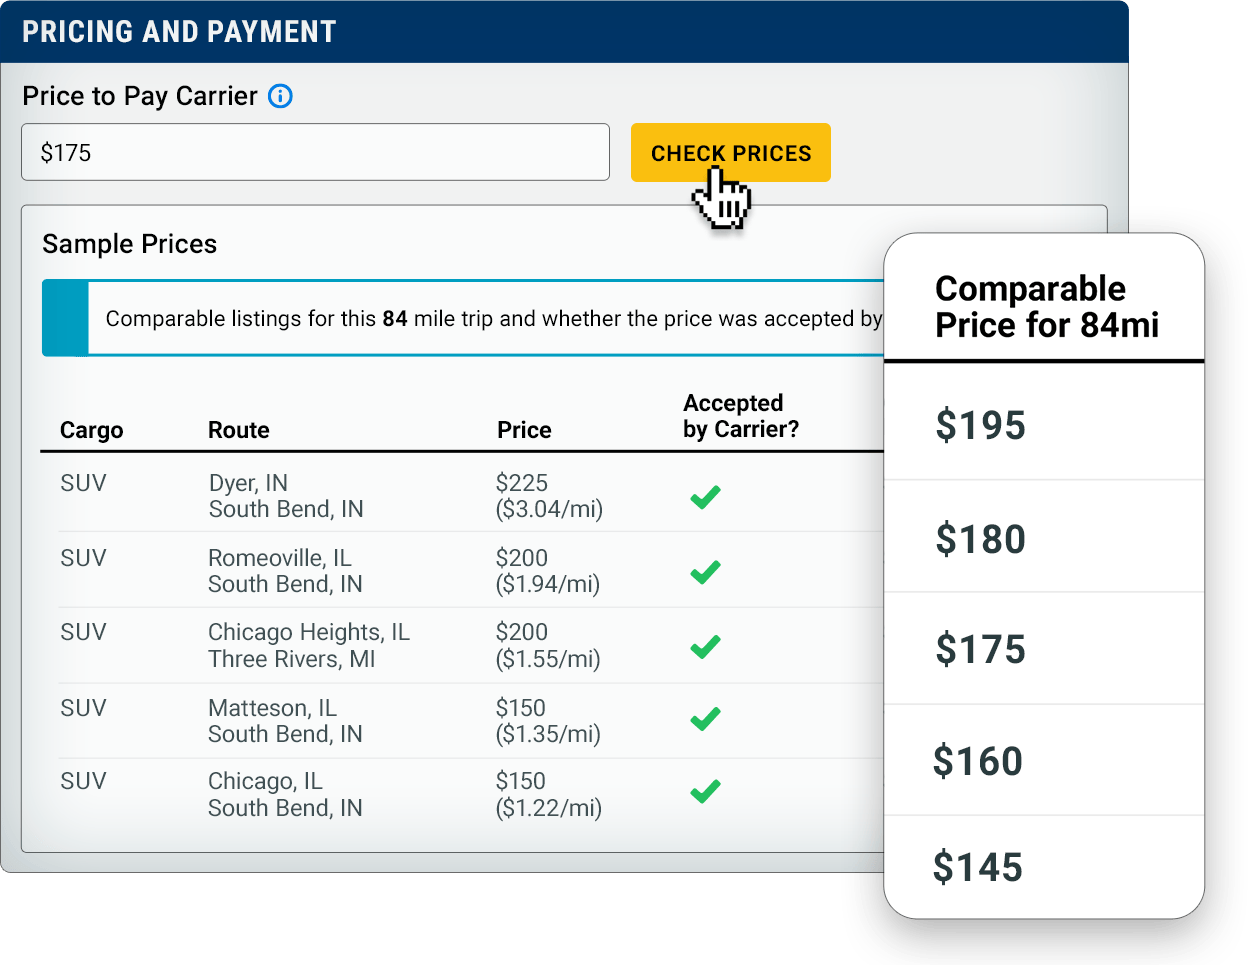Click the Route column header
The width and height of the screenshot is (1248, 965).
click(x=239, y=430)
